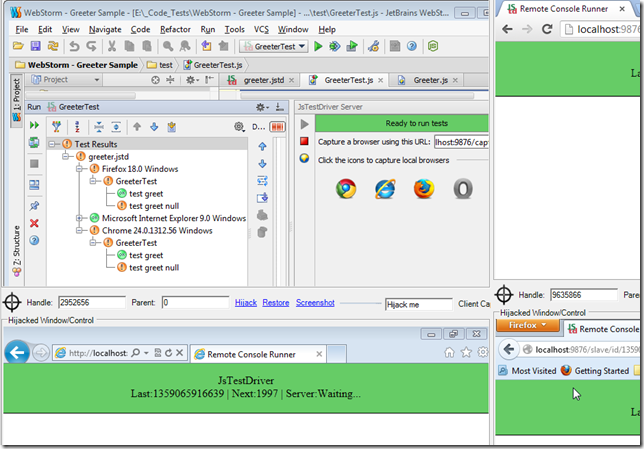
Task: Click the Run panel gear settings icon
Action: 262,107
